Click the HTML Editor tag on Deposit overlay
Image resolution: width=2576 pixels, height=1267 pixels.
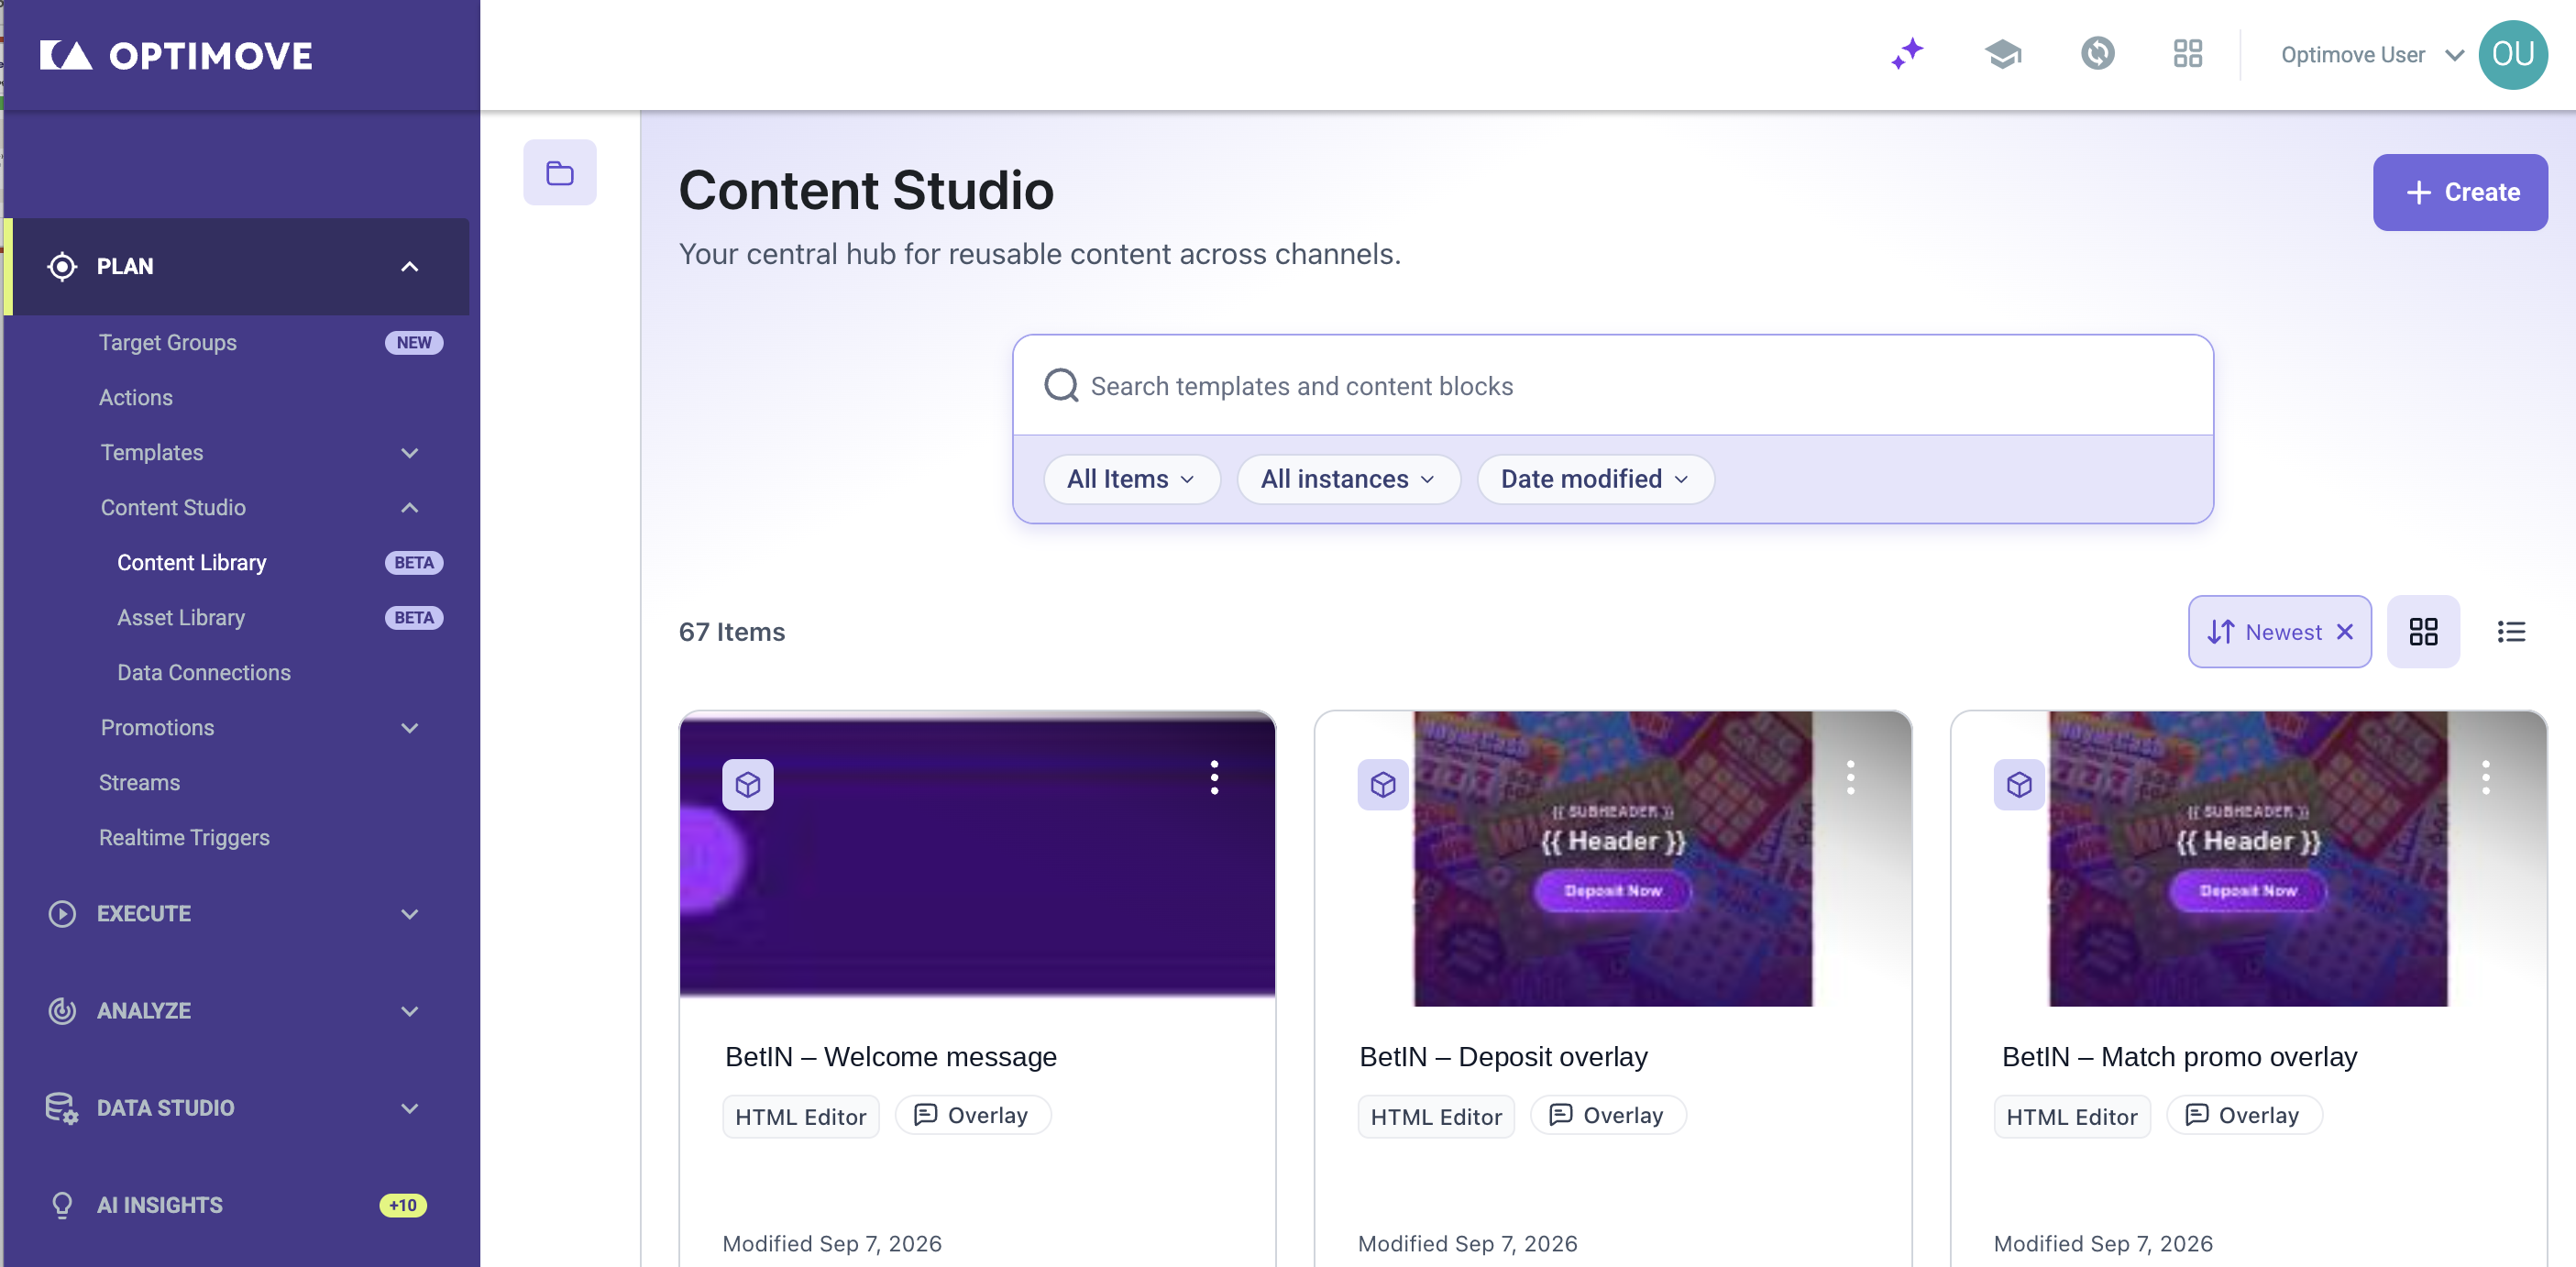[1436, 1116]
